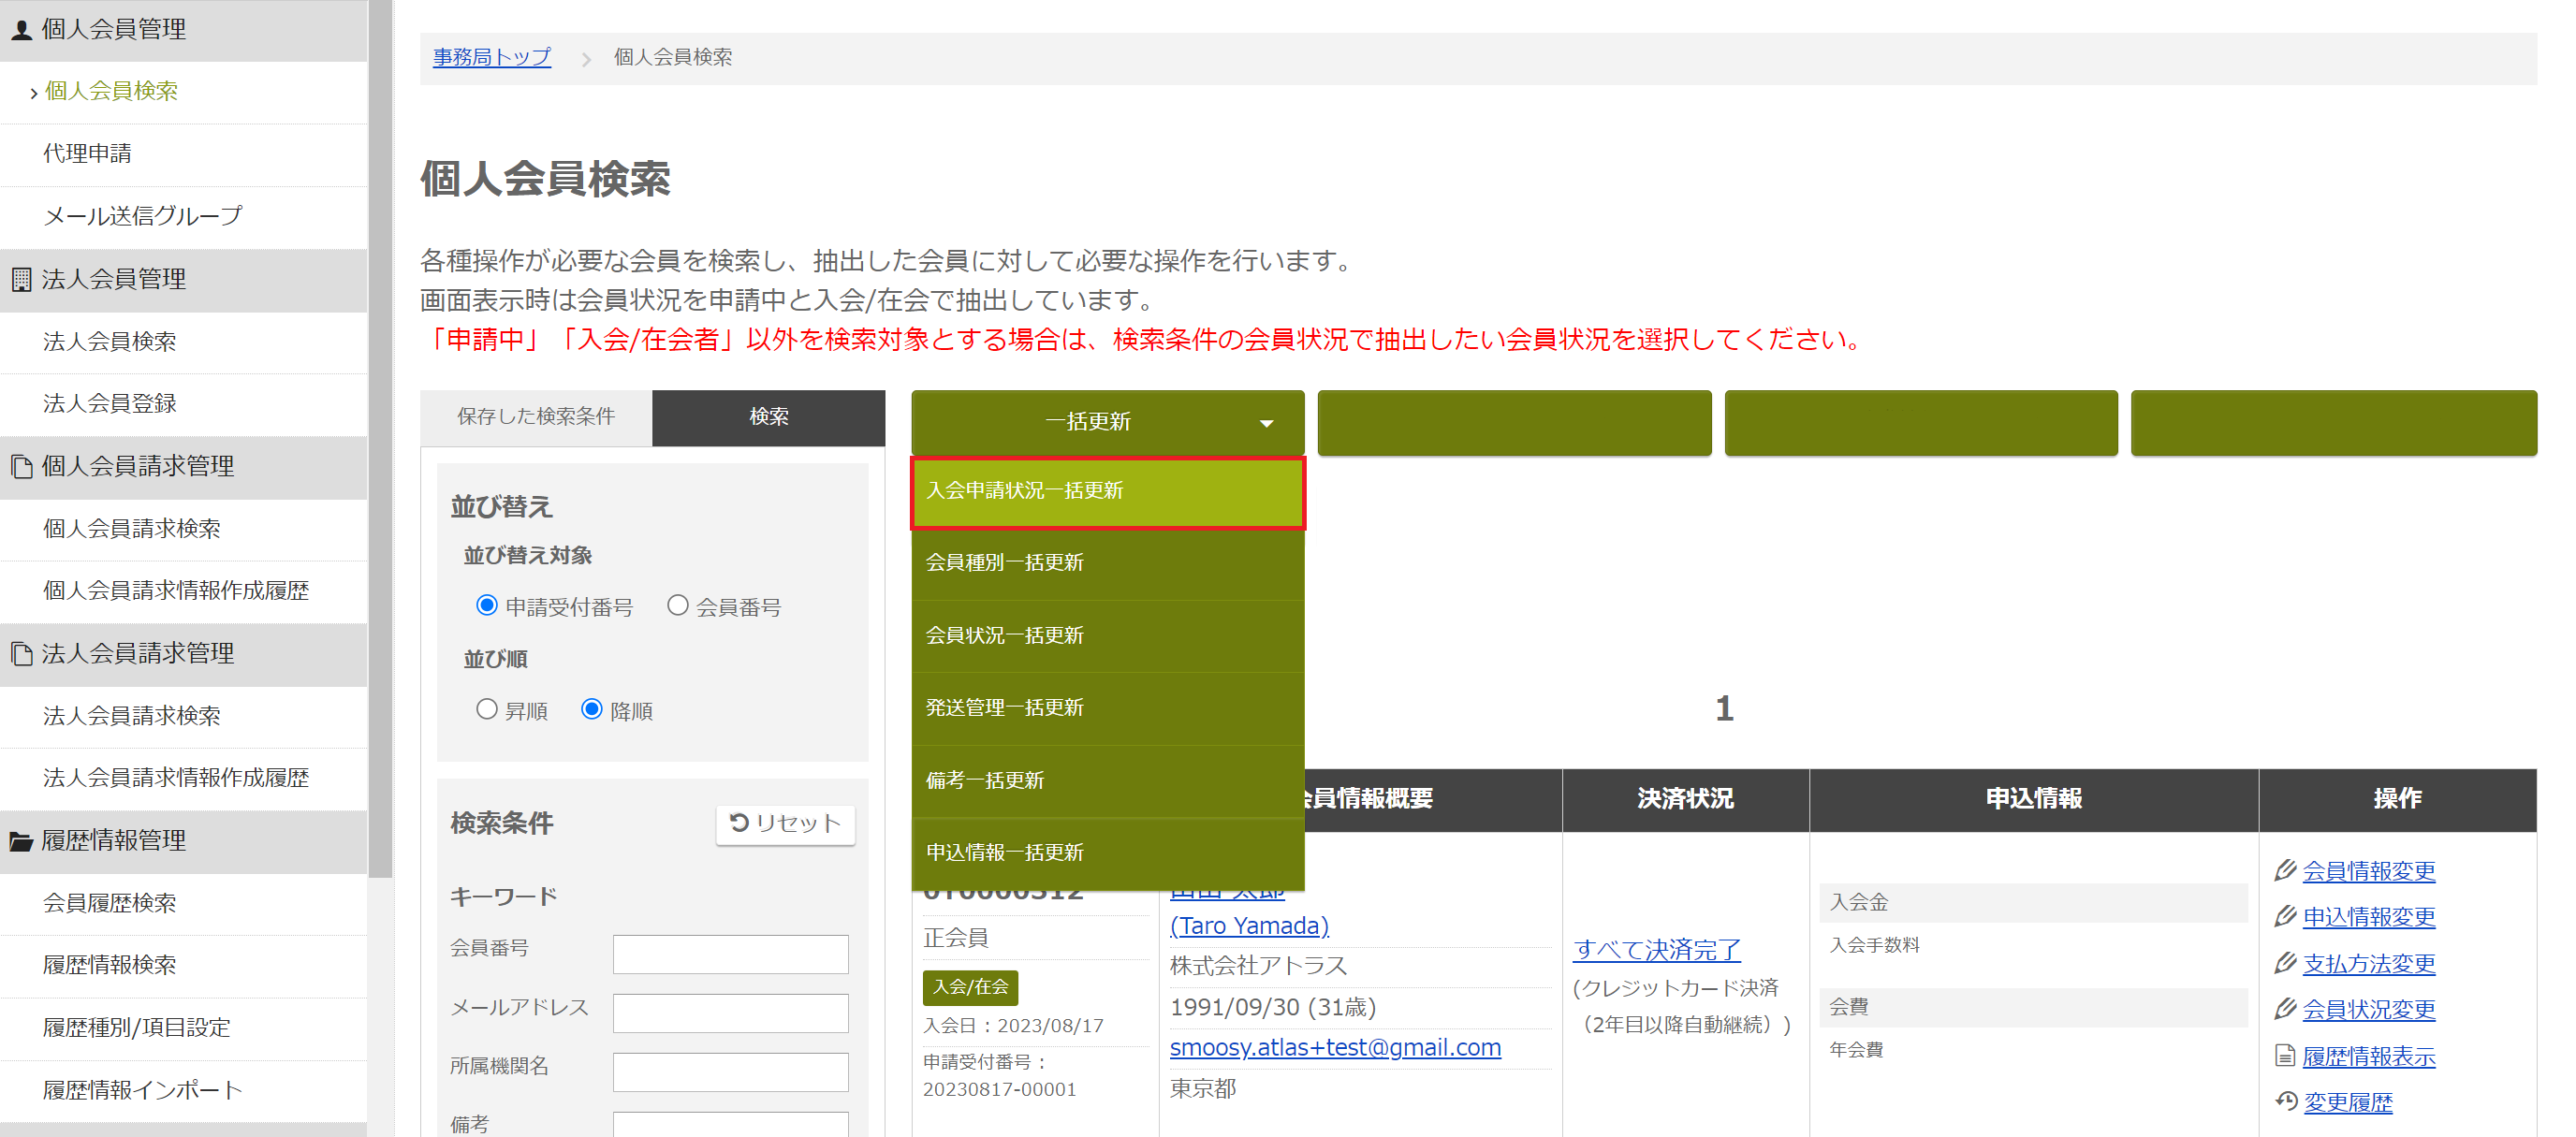
Task: Click the history clock icon next to 変更履歴
Action: 2286,1101
